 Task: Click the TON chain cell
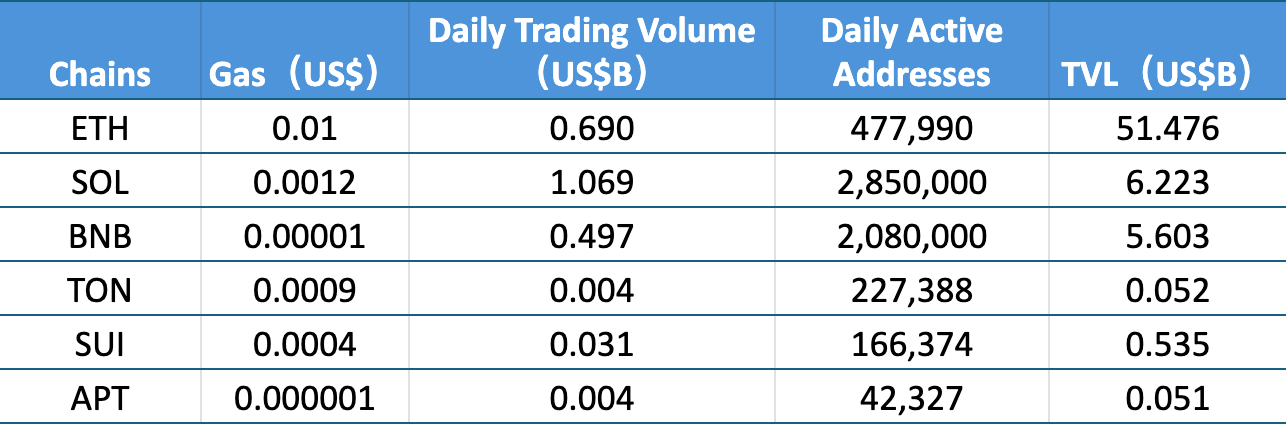[x=100, y=291]
